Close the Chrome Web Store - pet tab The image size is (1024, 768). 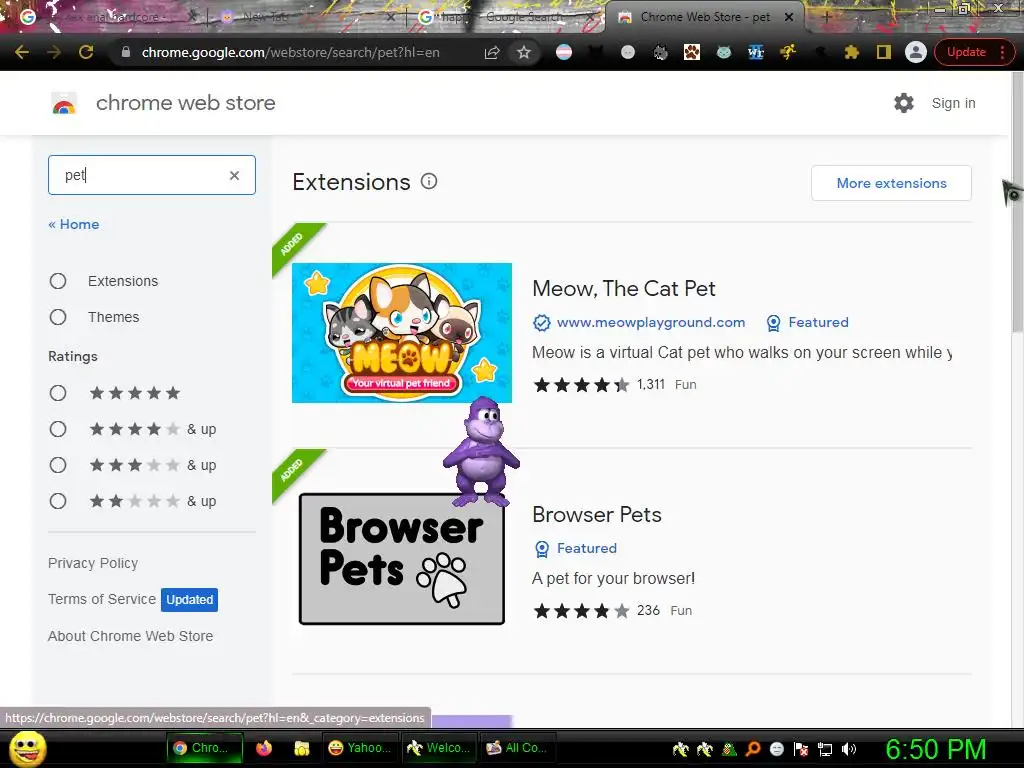(789, 18)
